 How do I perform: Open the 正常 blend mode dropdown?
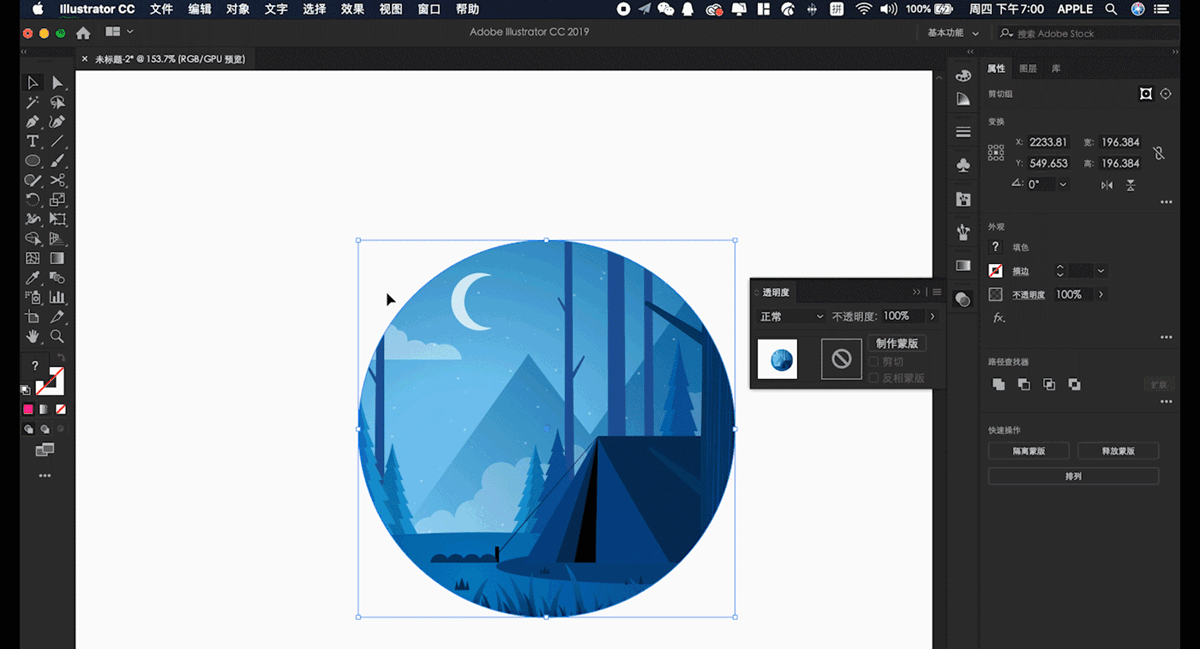[x=791, y=316]
